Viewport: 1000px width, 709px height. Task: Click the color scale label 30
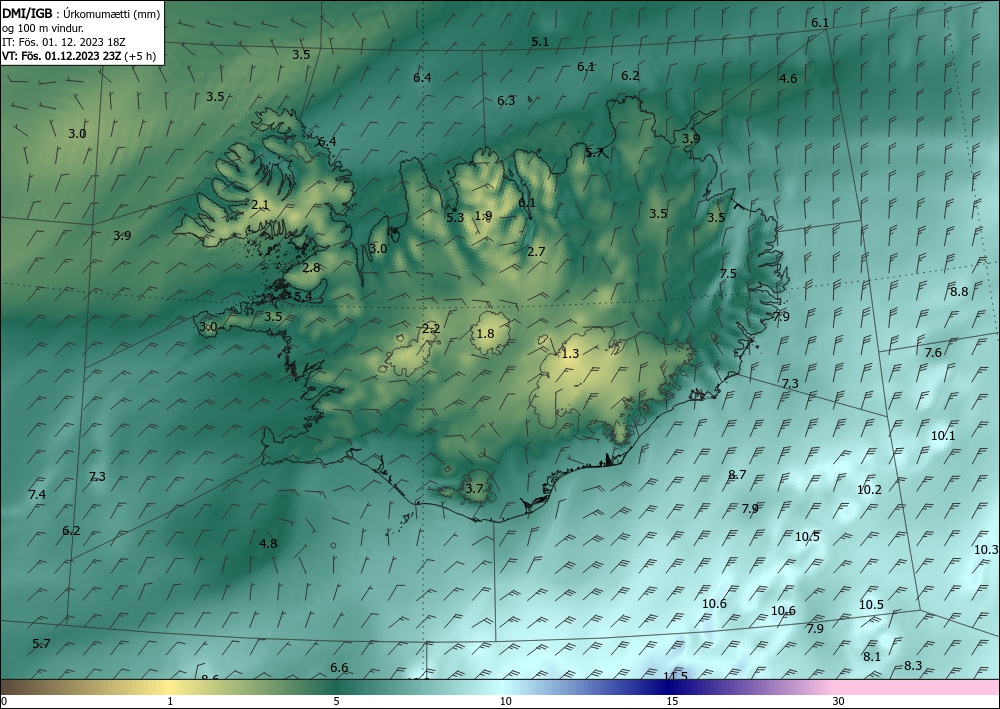(x=839, y=702)
